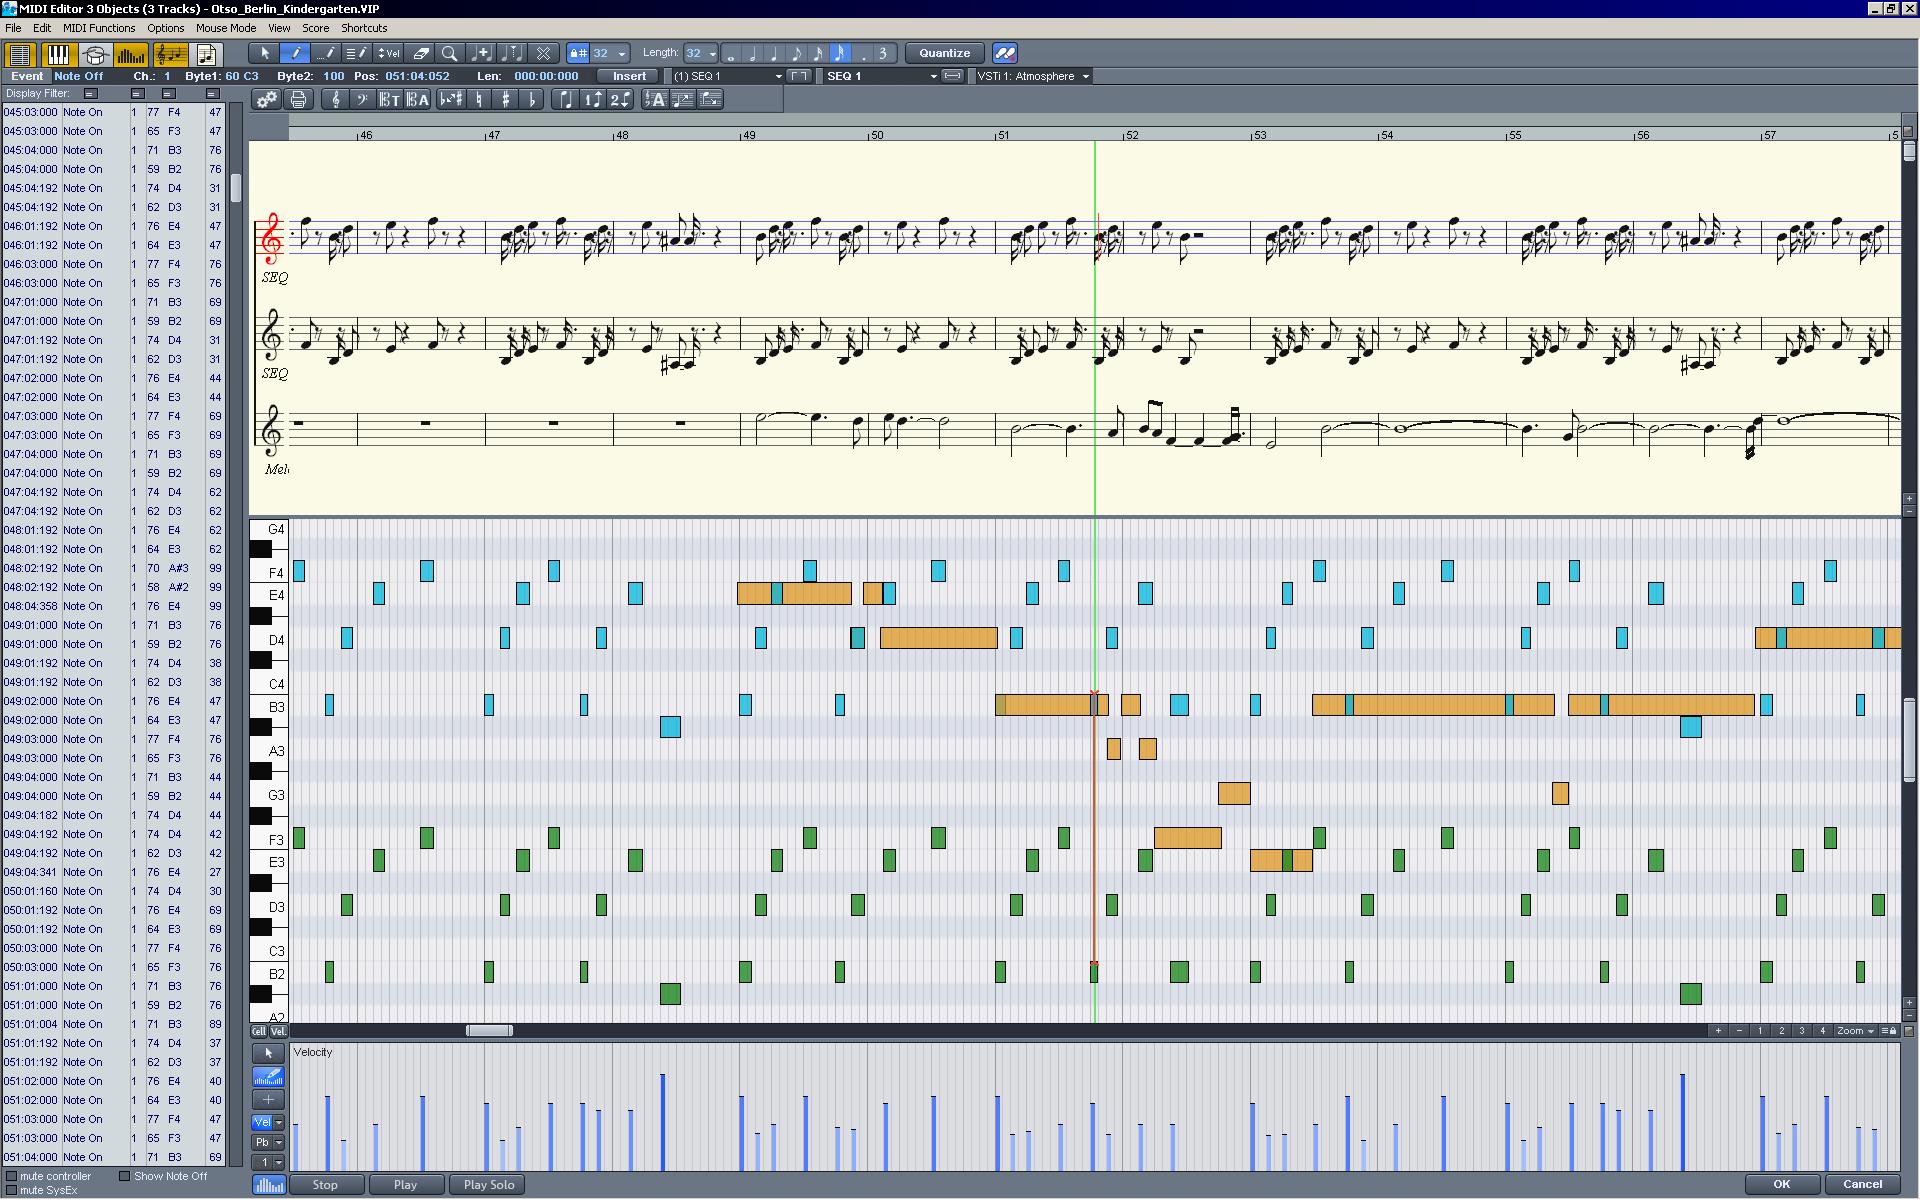Click the natural sign accidental icon
Screen dimensions: 1920x1200
480,99
